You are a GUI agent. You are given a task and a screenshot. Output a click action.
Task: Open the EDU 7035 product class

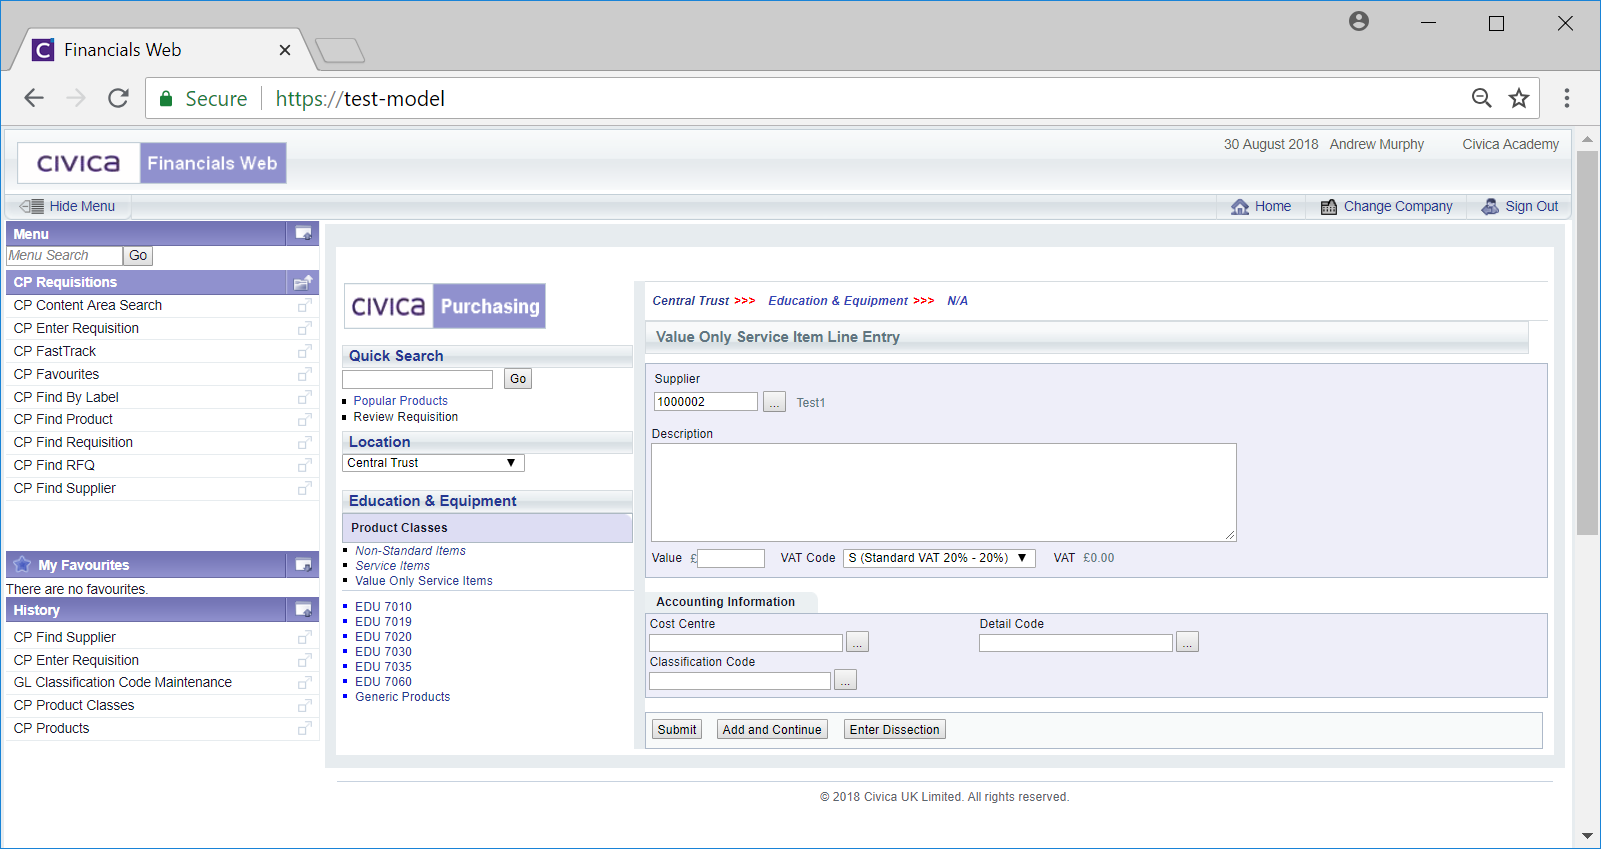pyautogui.click(x=383, y=667)
